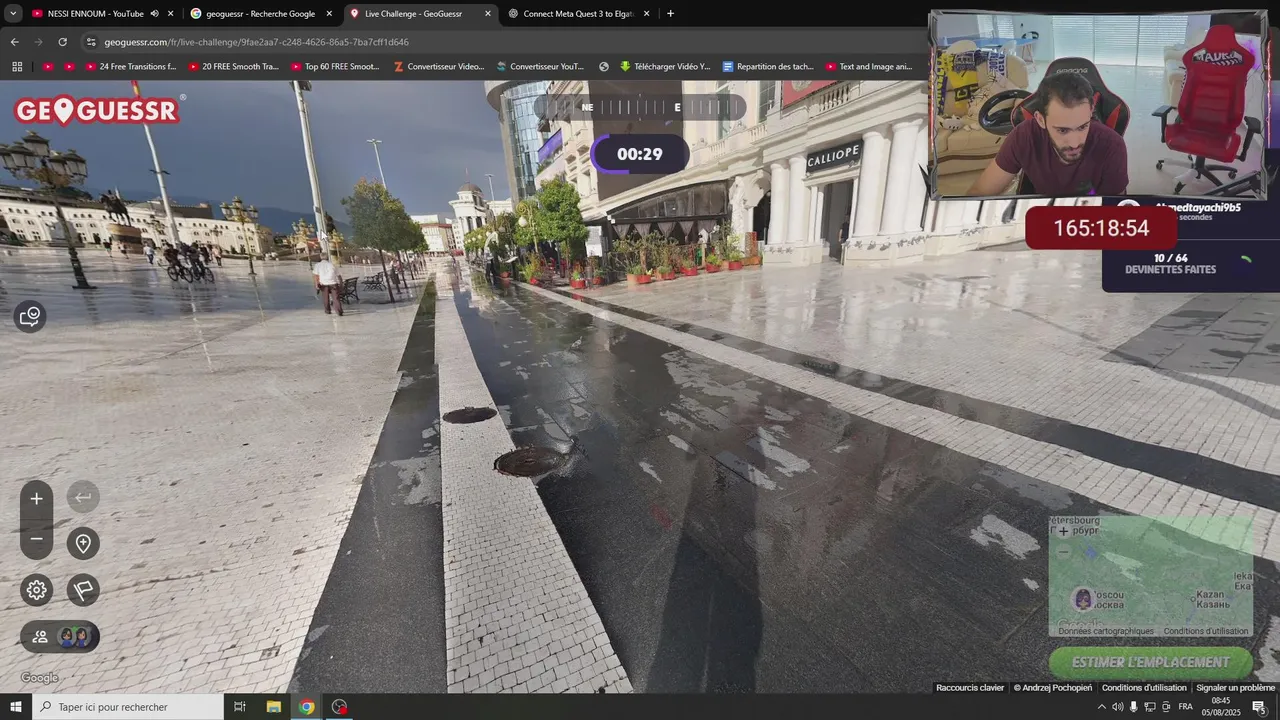Open the clock showing 08:45
Screen dimensions: 1280x720
coord(1221,707)
